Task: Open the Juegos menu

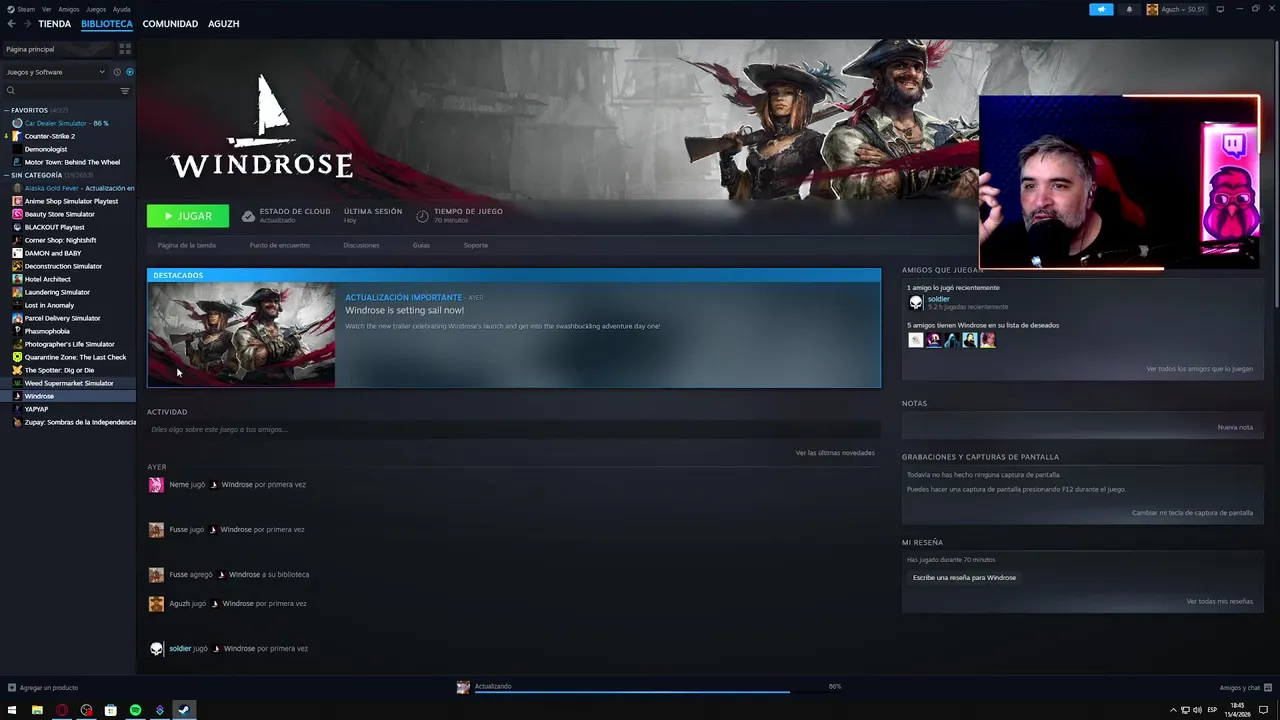Action: 96,9
